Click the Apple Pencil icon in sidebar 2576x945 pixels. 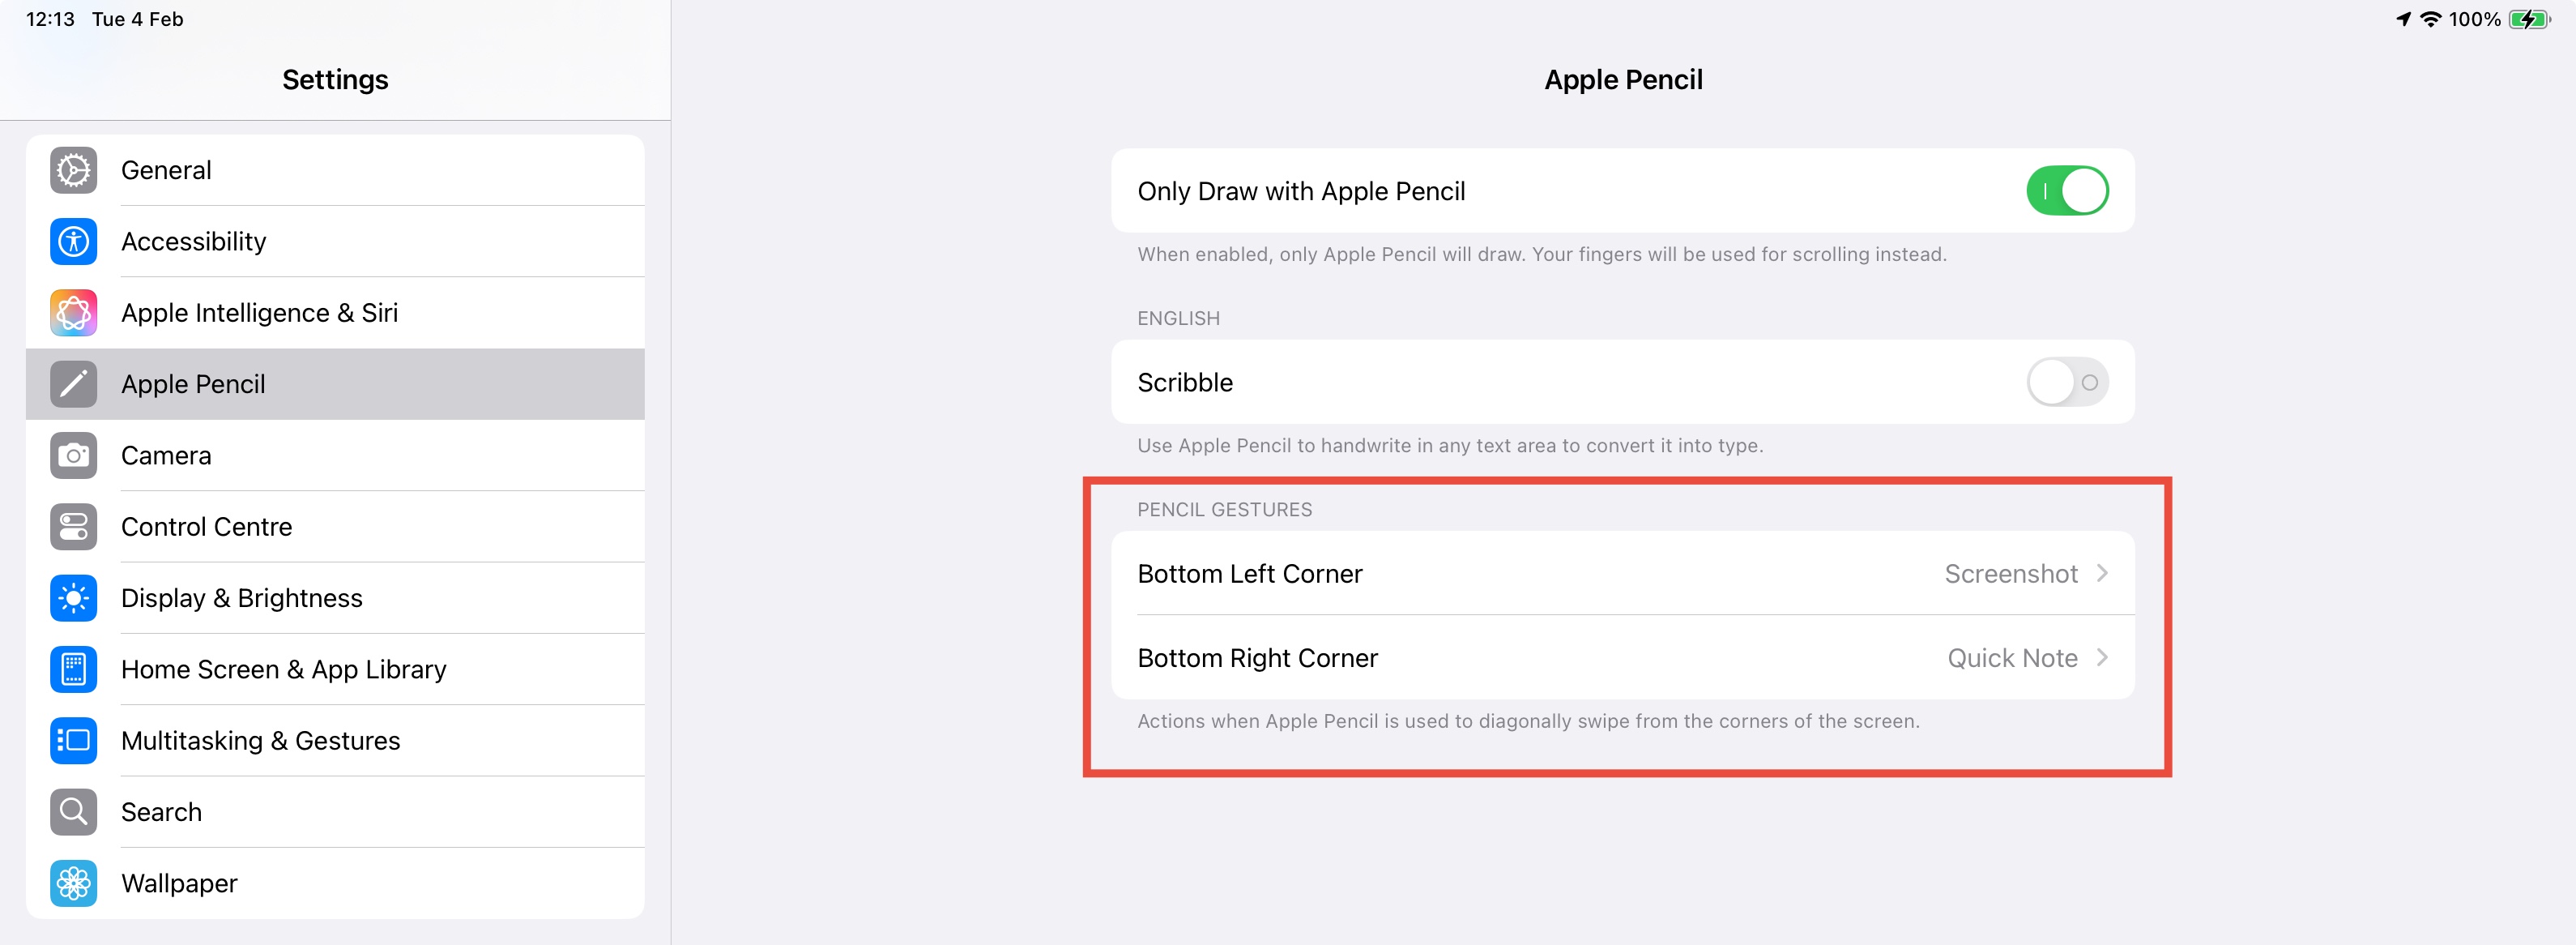(72, 383)
